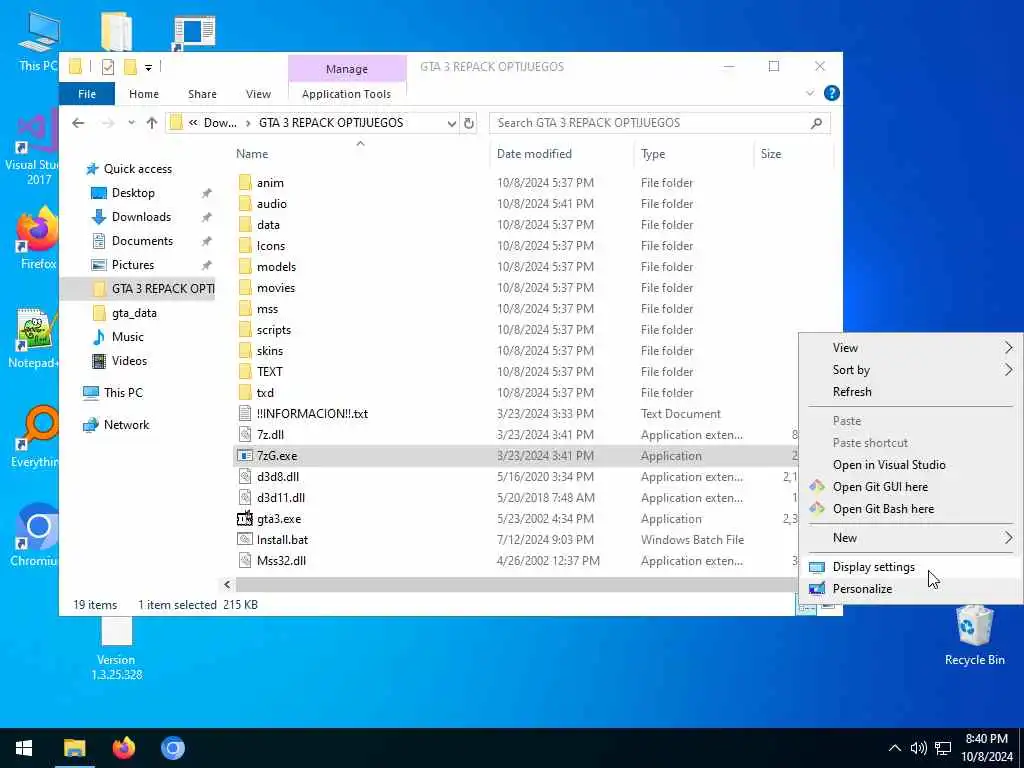Open Notepad++ desktop shortcut
The width and height of the screenshot is (1024, 768).
tap(33, 338)
